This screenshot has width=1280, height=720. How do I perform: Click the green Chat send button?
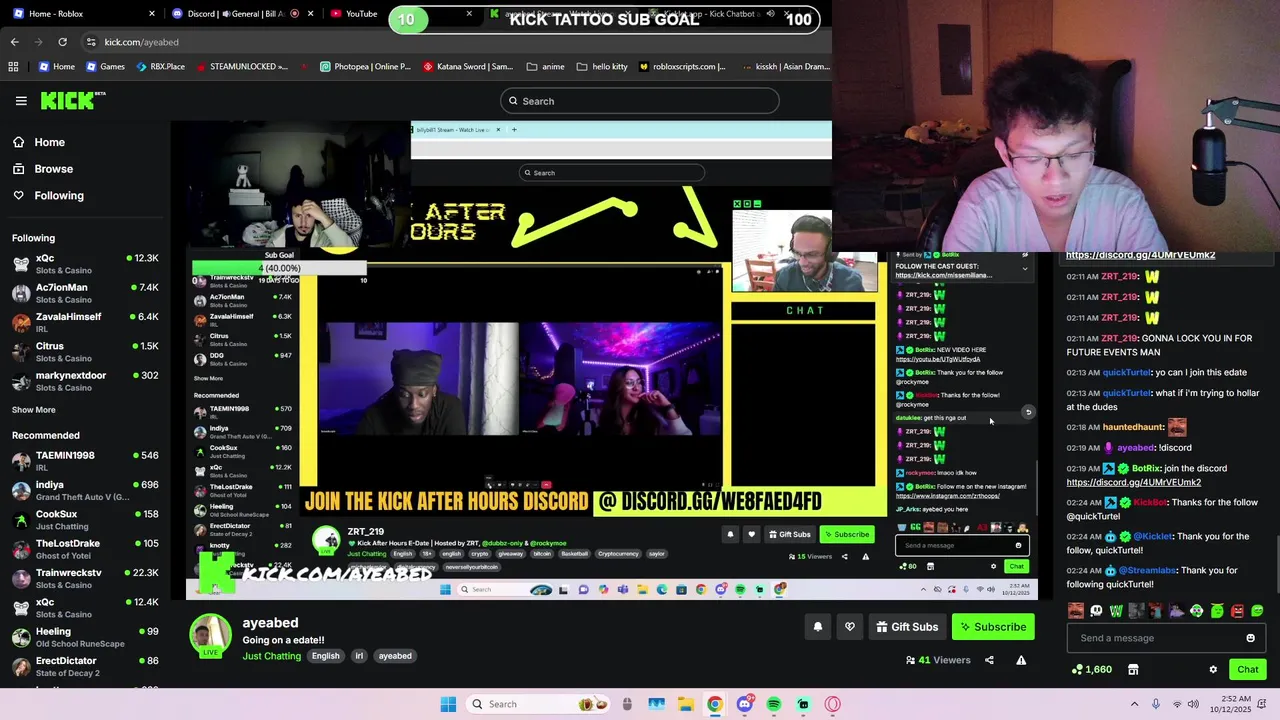pos(1247,670)
